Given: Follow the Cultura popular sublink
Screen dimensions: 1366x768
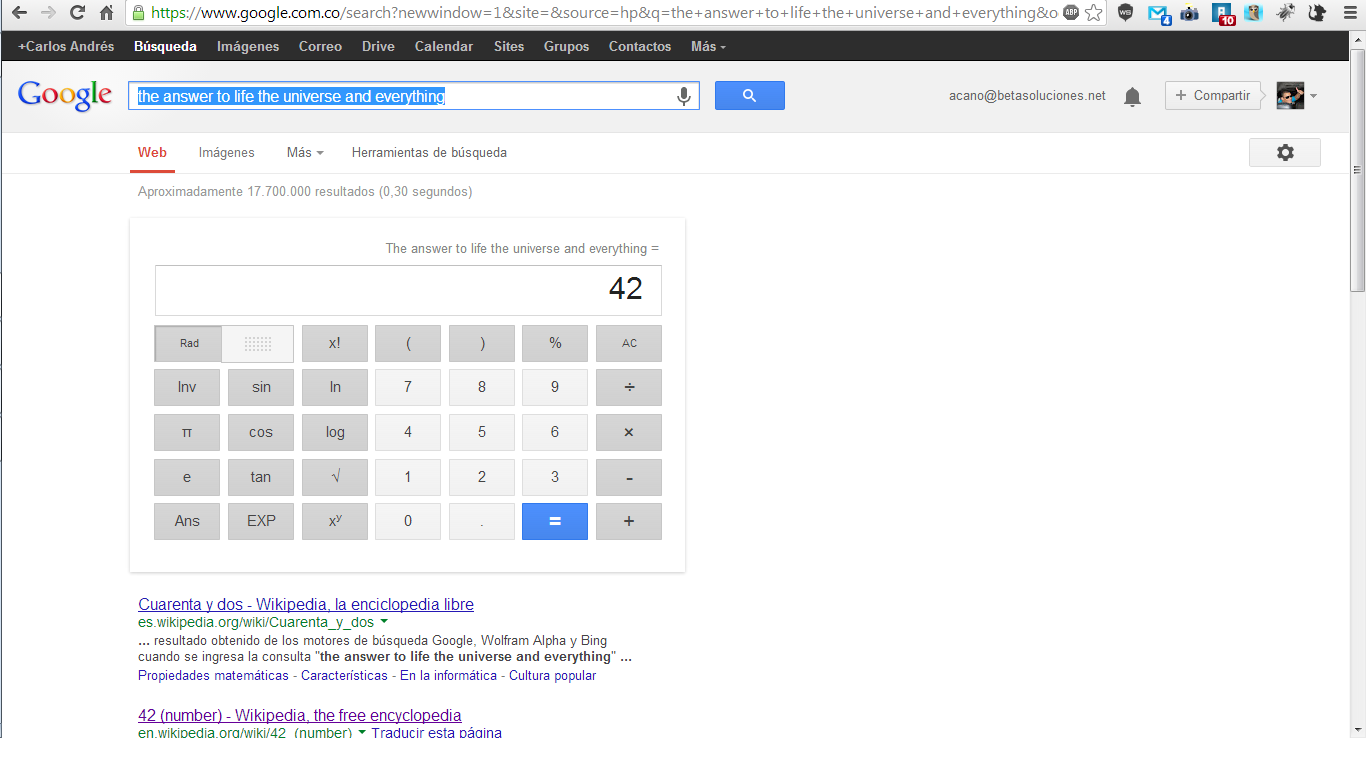Looking at the screenshot, I should point(553,676).
